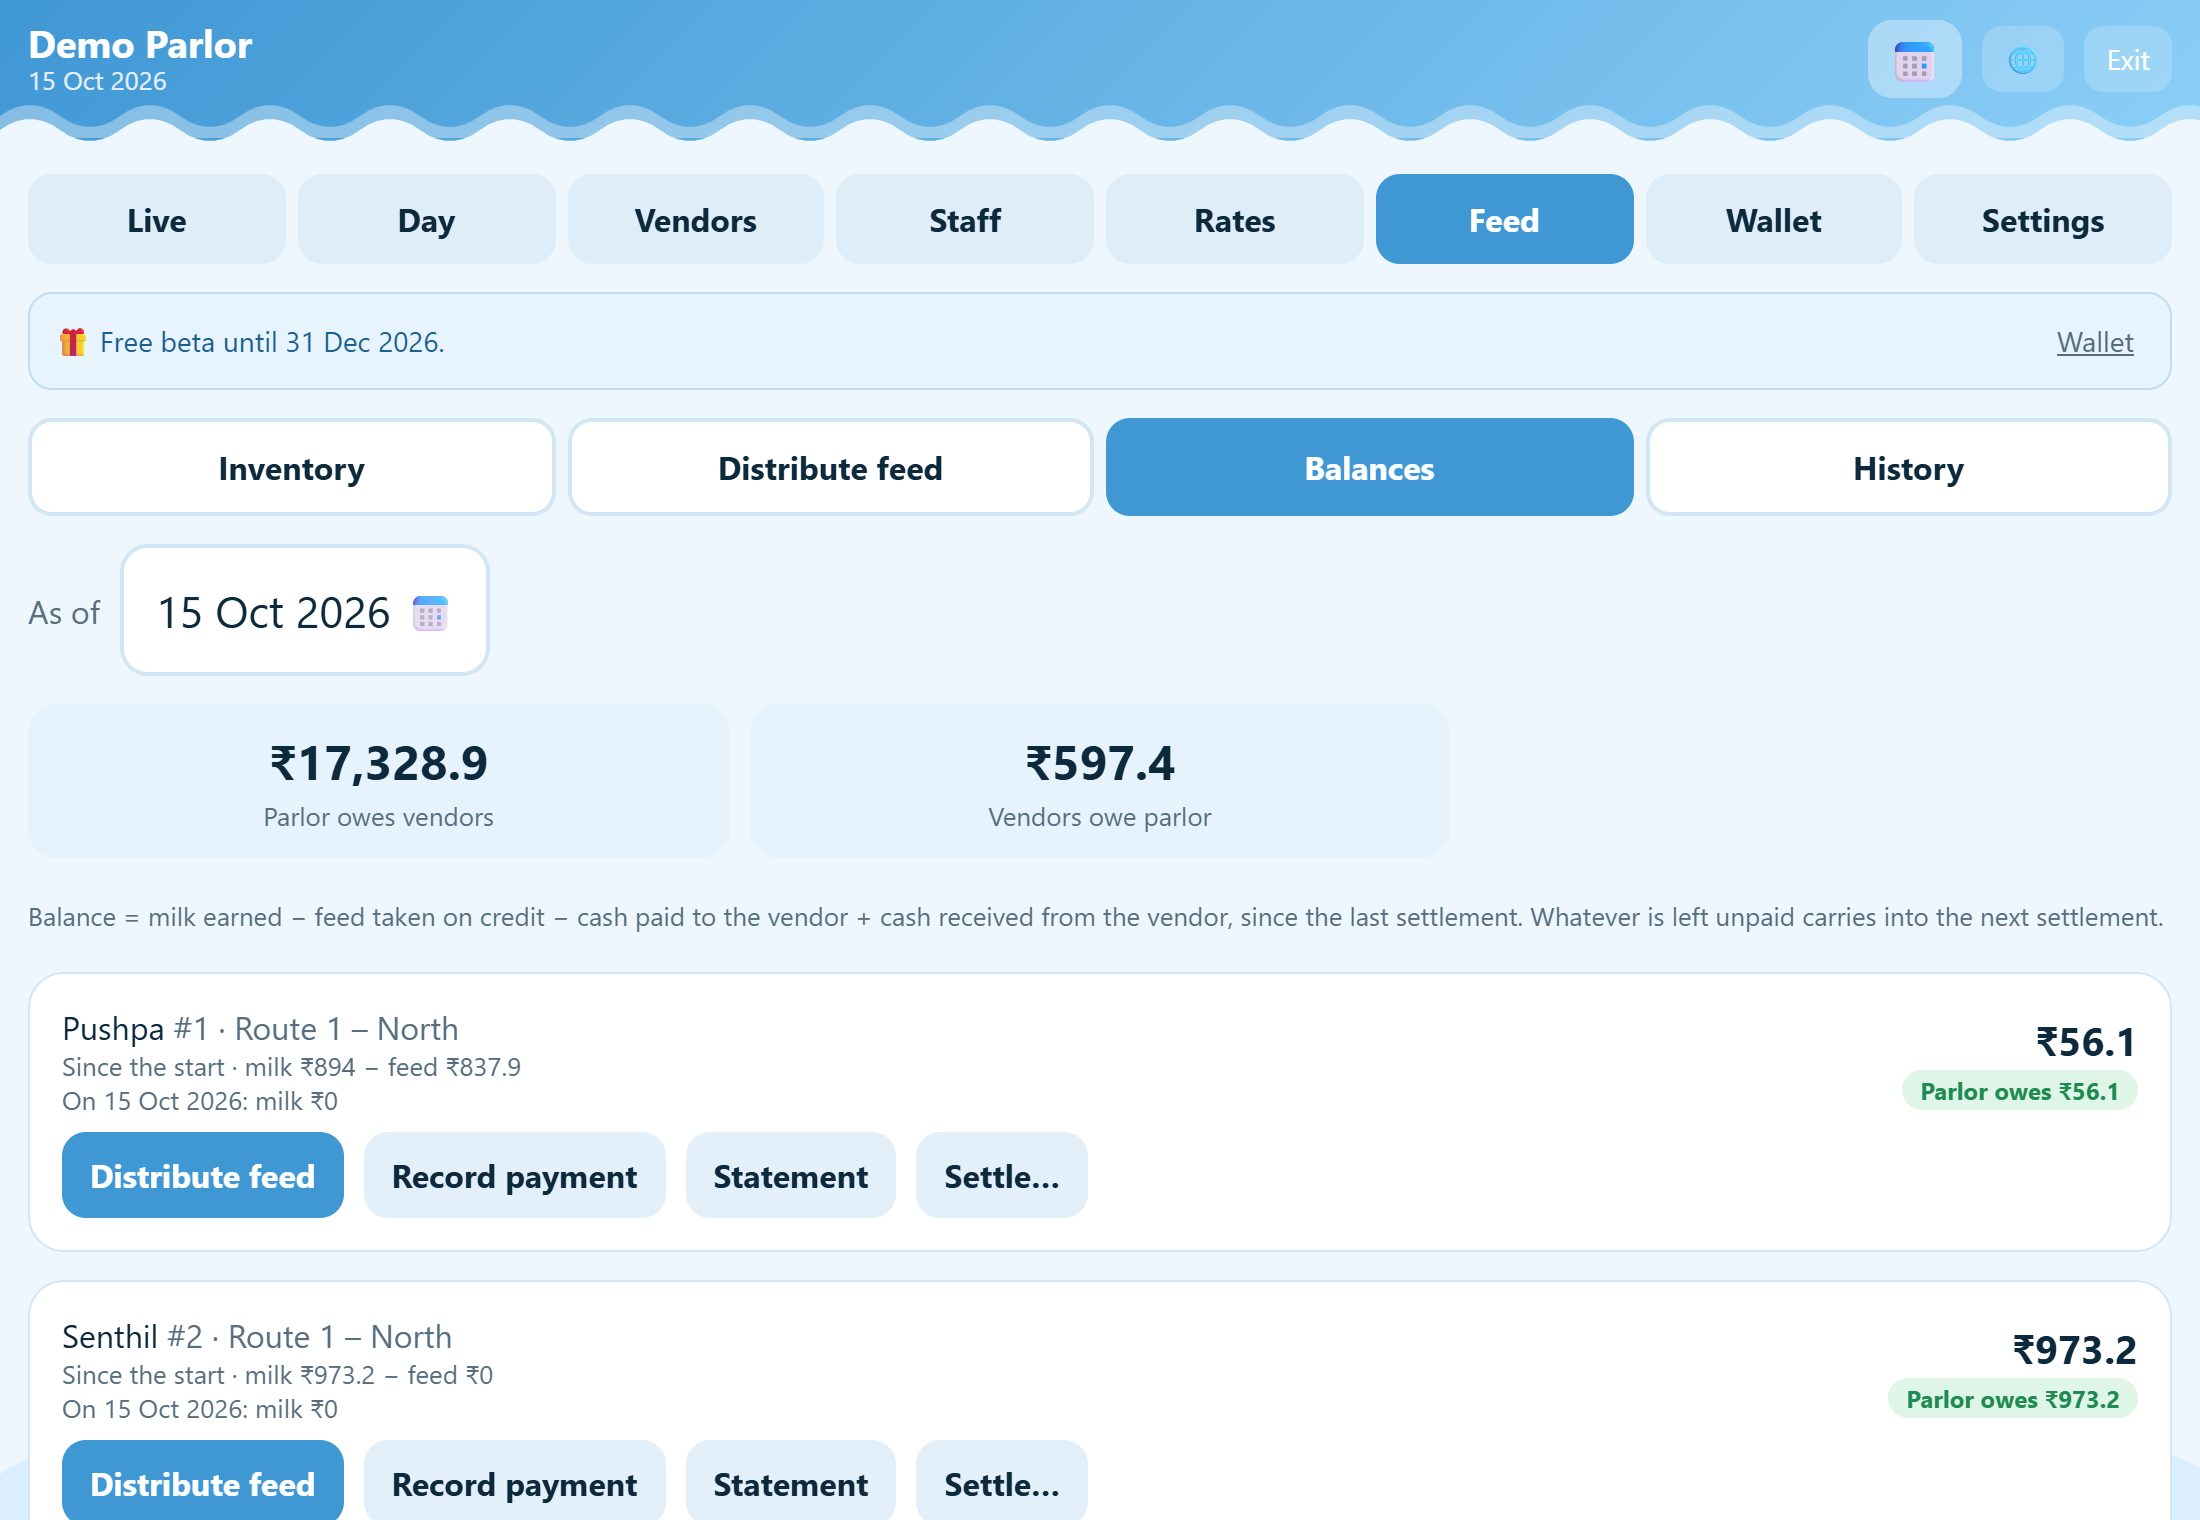Image resolution: width=2200 pixels, height=1520 pixels.
Task: Select the Rates tab
Action: [1235, 220]
